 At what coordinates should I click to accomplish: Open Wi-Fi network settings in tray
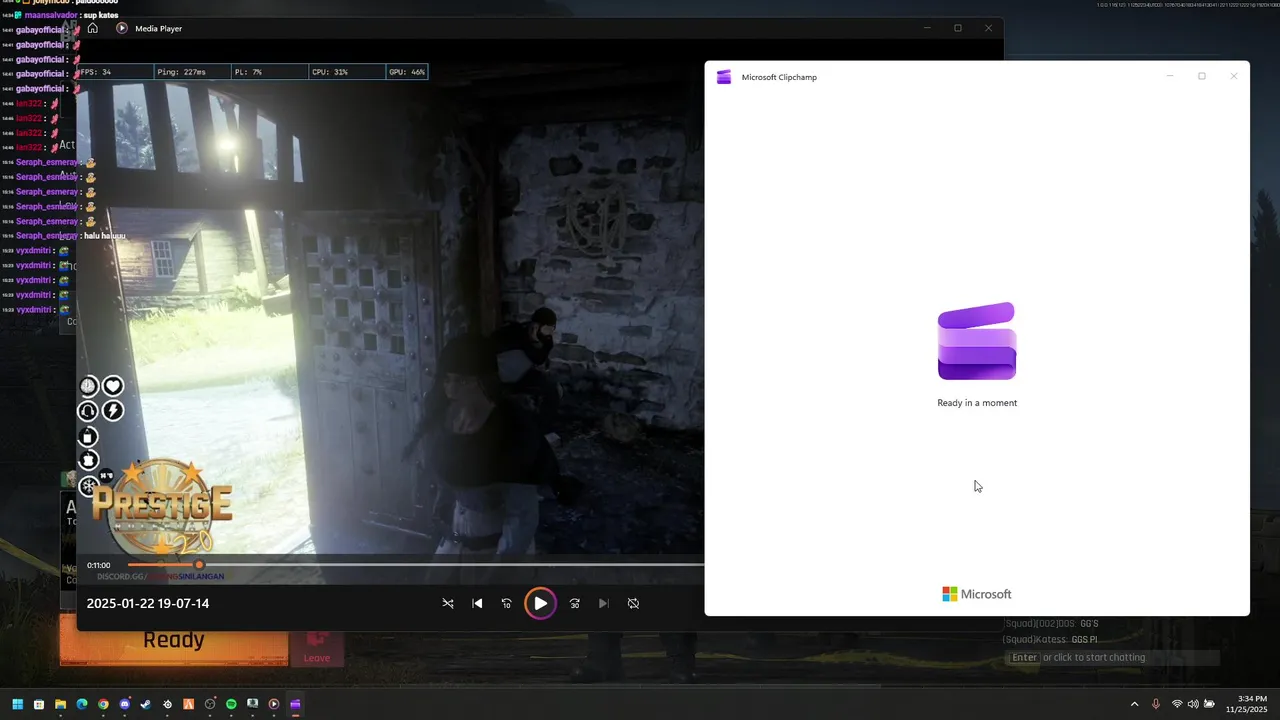point(1177,704)
